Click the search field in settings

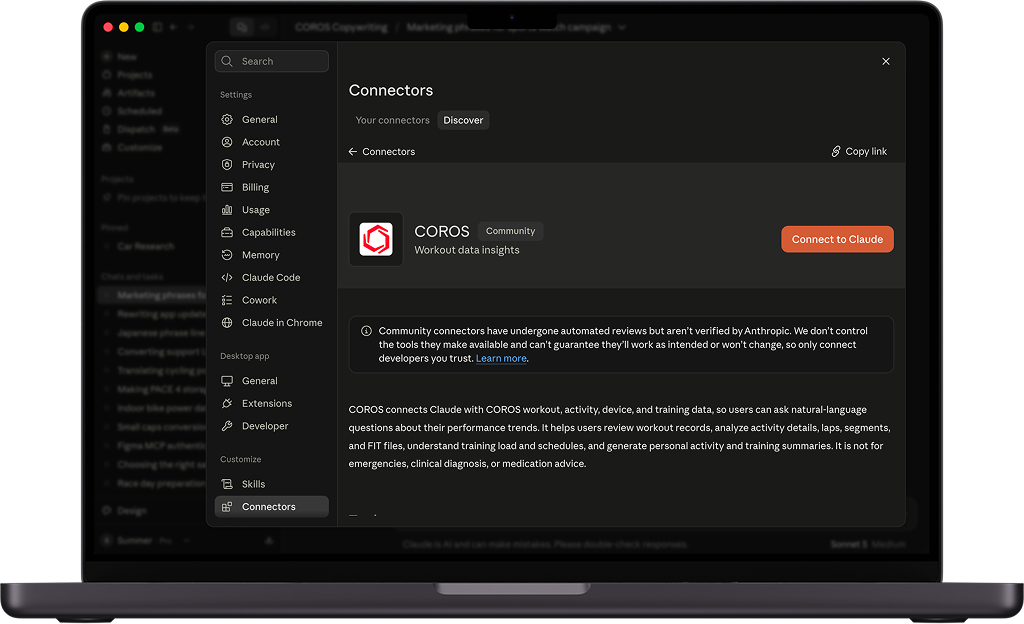[271, 61]
